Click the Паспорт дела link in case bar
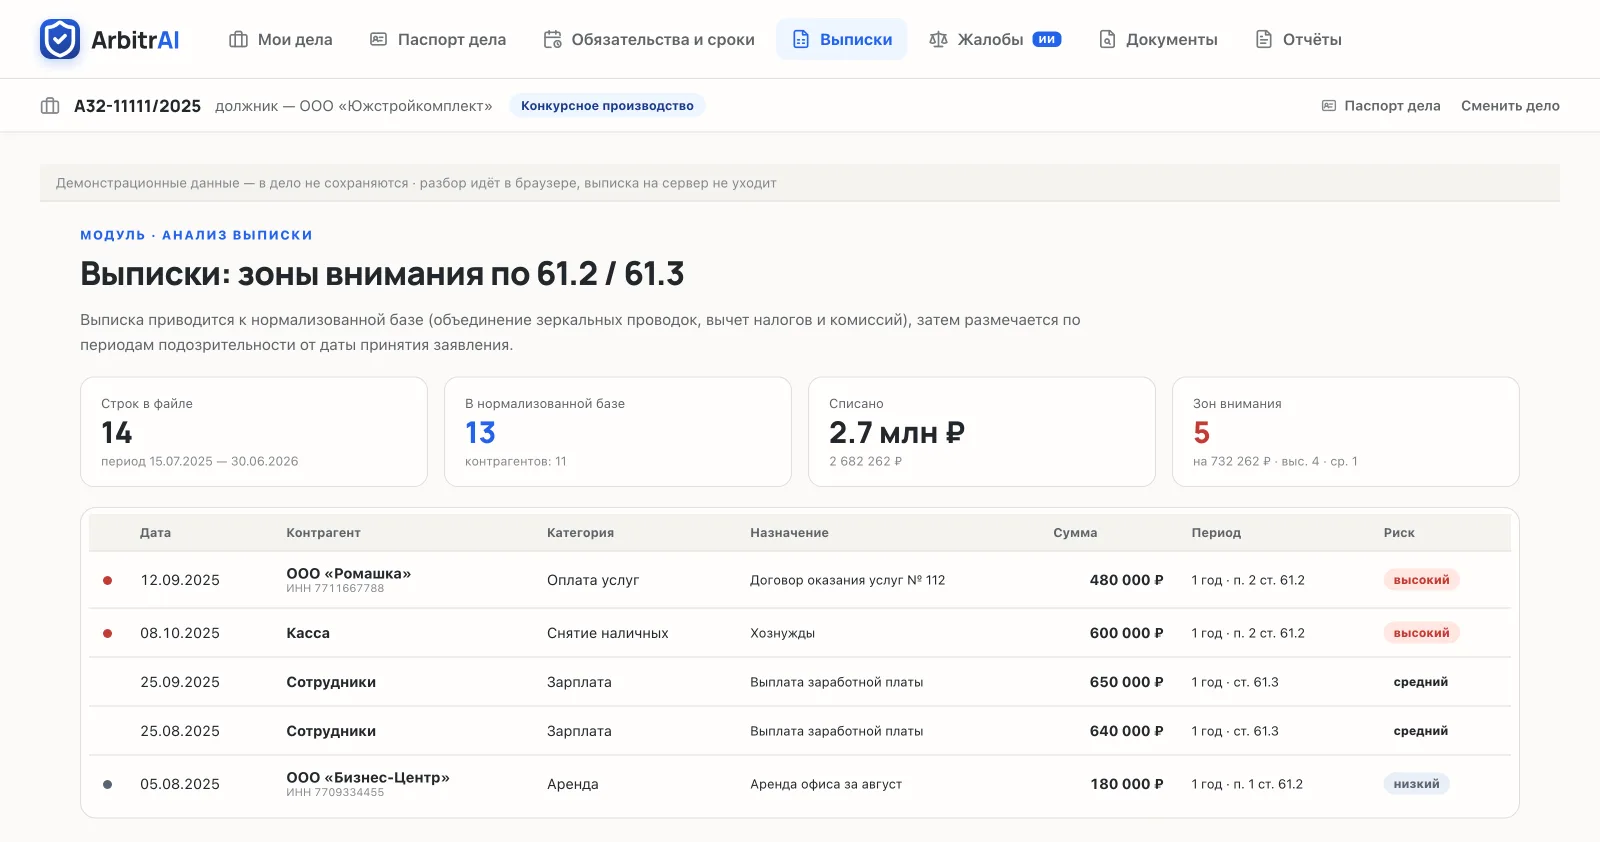Viewport: 1600px width, 842px height. coord(1381,105)
